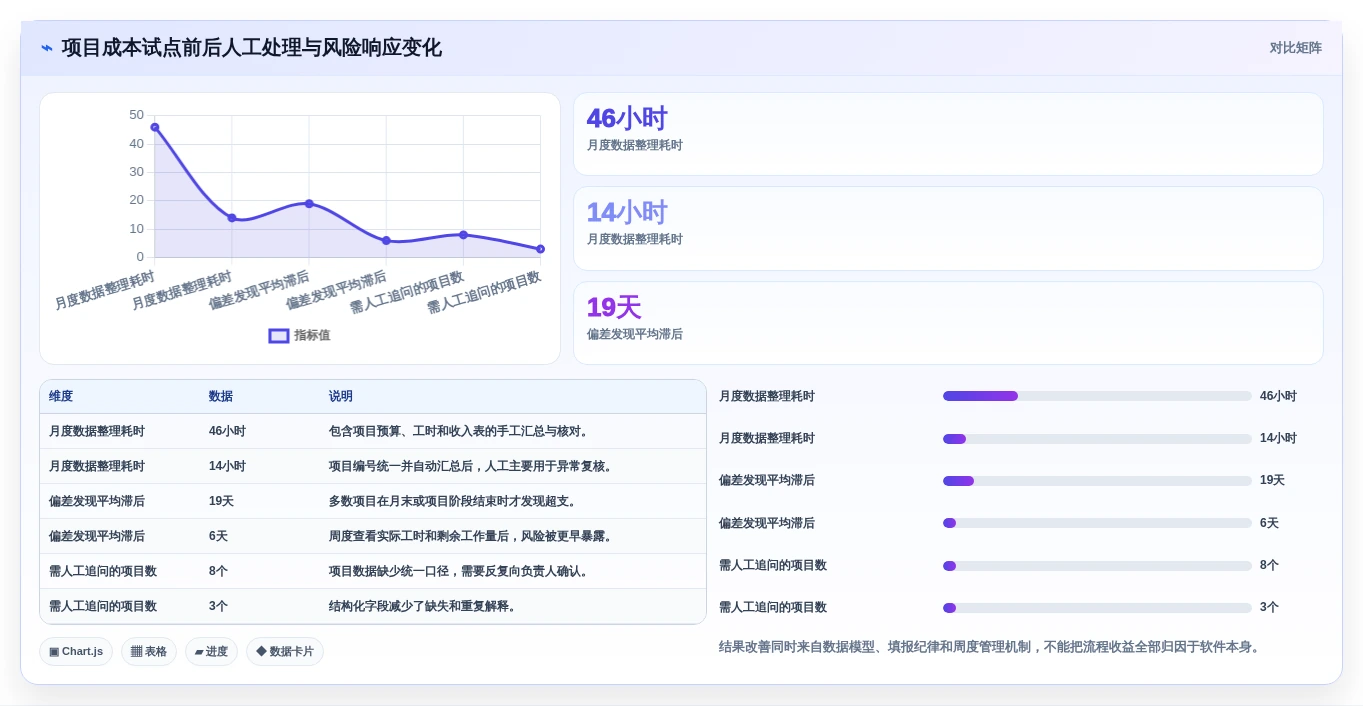Click the progress bar labeled 6天
1363x706 pixels.
[x=1097, y=523]
